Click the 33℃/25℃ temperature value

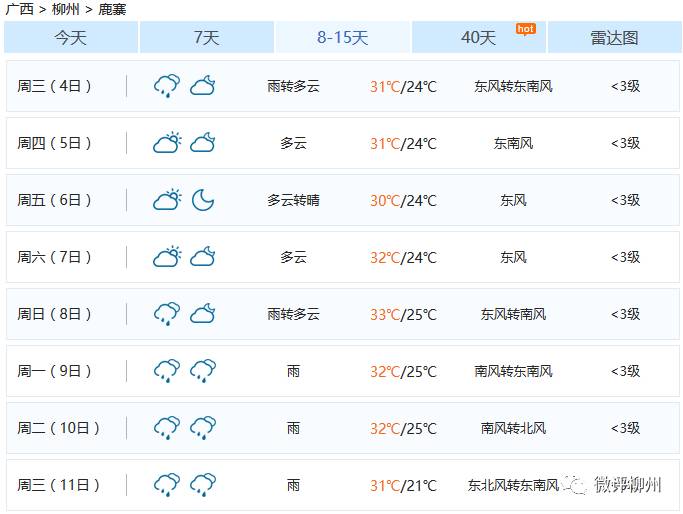click(x=403, y=314)
